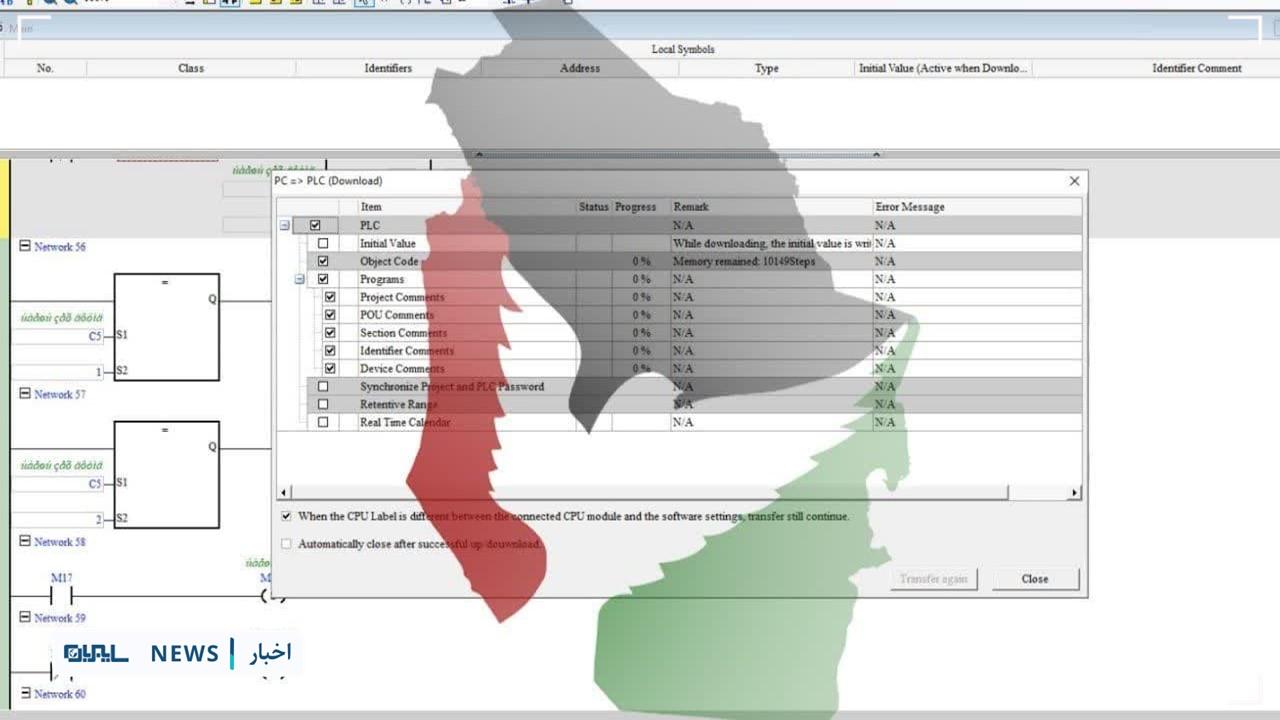The height and width of the screenshot is (720, 1280).
Task: Click the Identifiers header in Local Symbols
Action: tap(388, 68)
